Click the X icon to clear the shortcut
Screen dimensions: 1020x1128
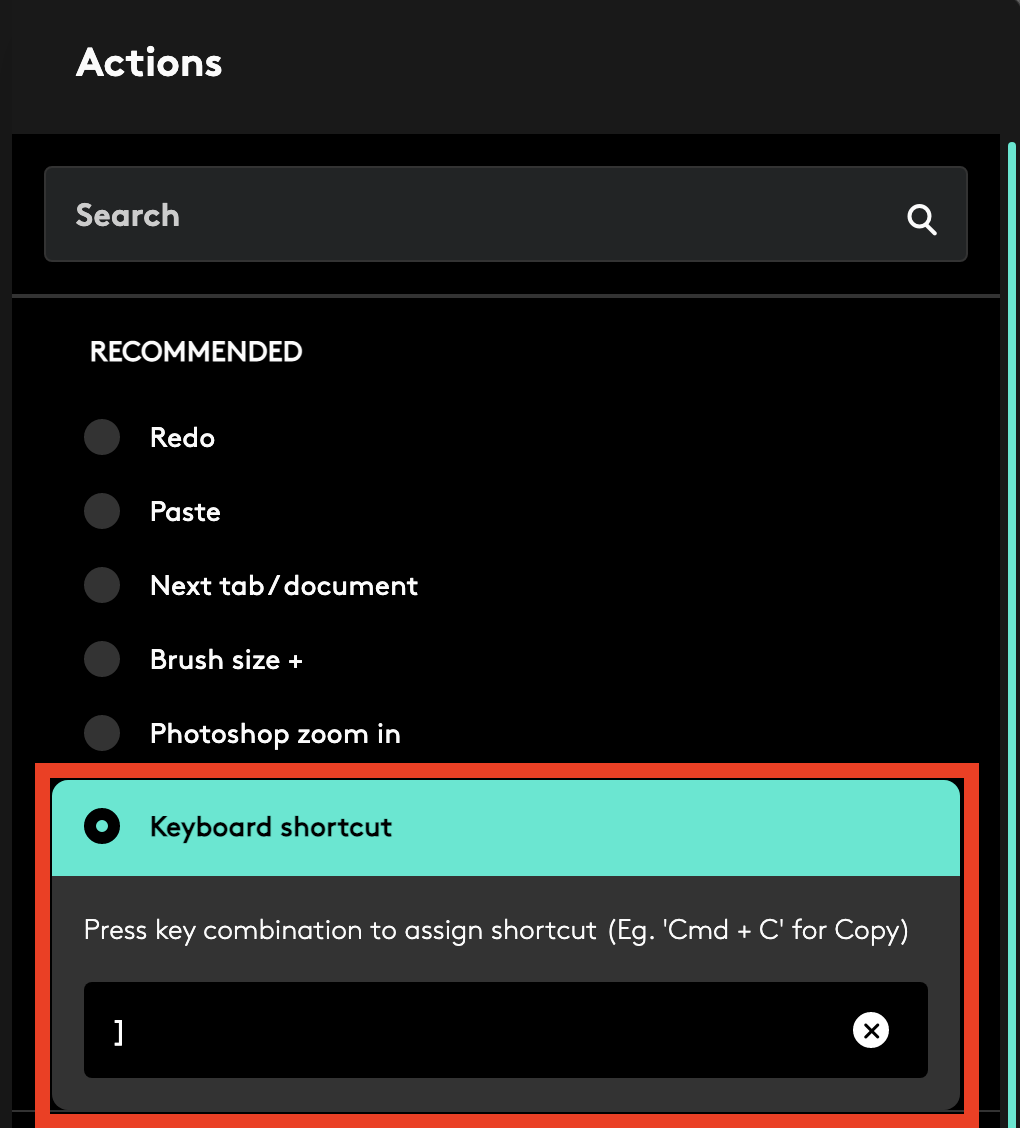click(870, 1030)
